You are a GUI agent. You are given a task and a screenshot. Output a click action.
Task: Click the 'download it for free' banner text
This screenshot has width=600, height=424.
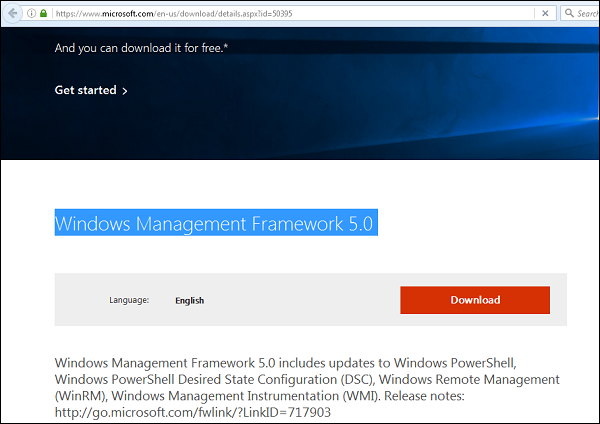[x=147, y=47]
